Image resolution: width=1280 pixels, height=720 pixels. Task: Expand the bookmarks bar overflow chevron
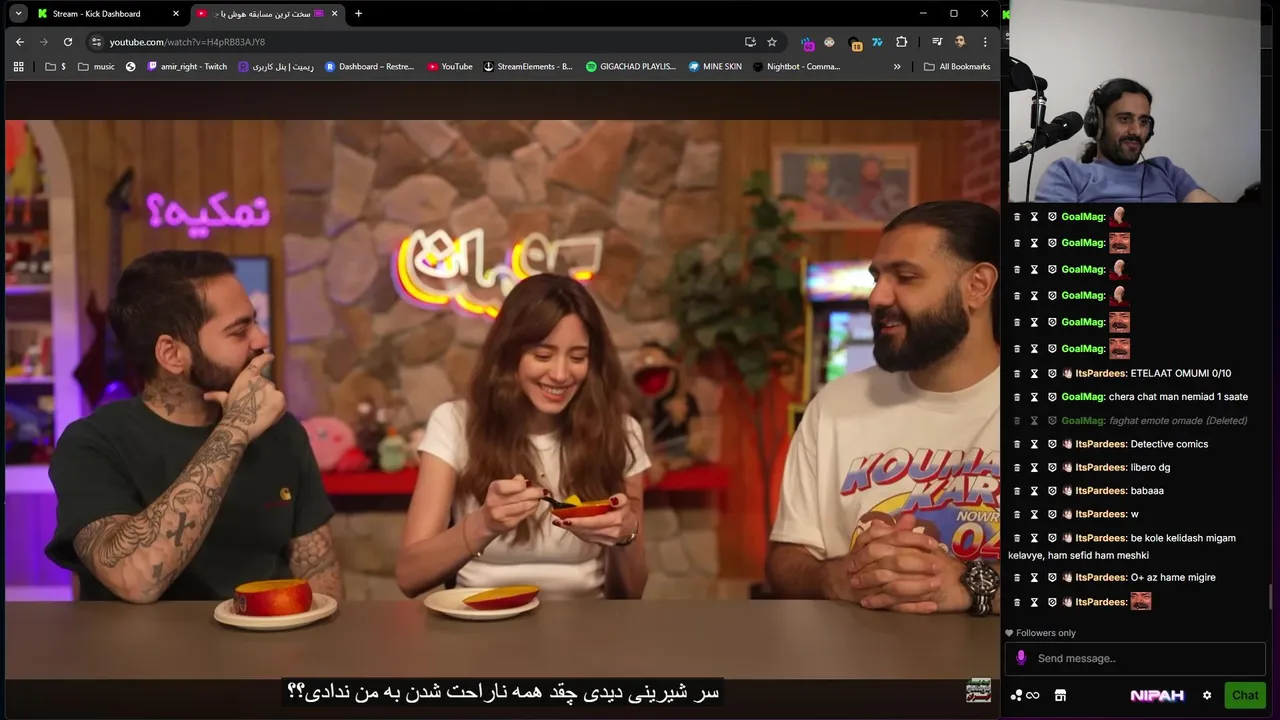click(897, 67)
